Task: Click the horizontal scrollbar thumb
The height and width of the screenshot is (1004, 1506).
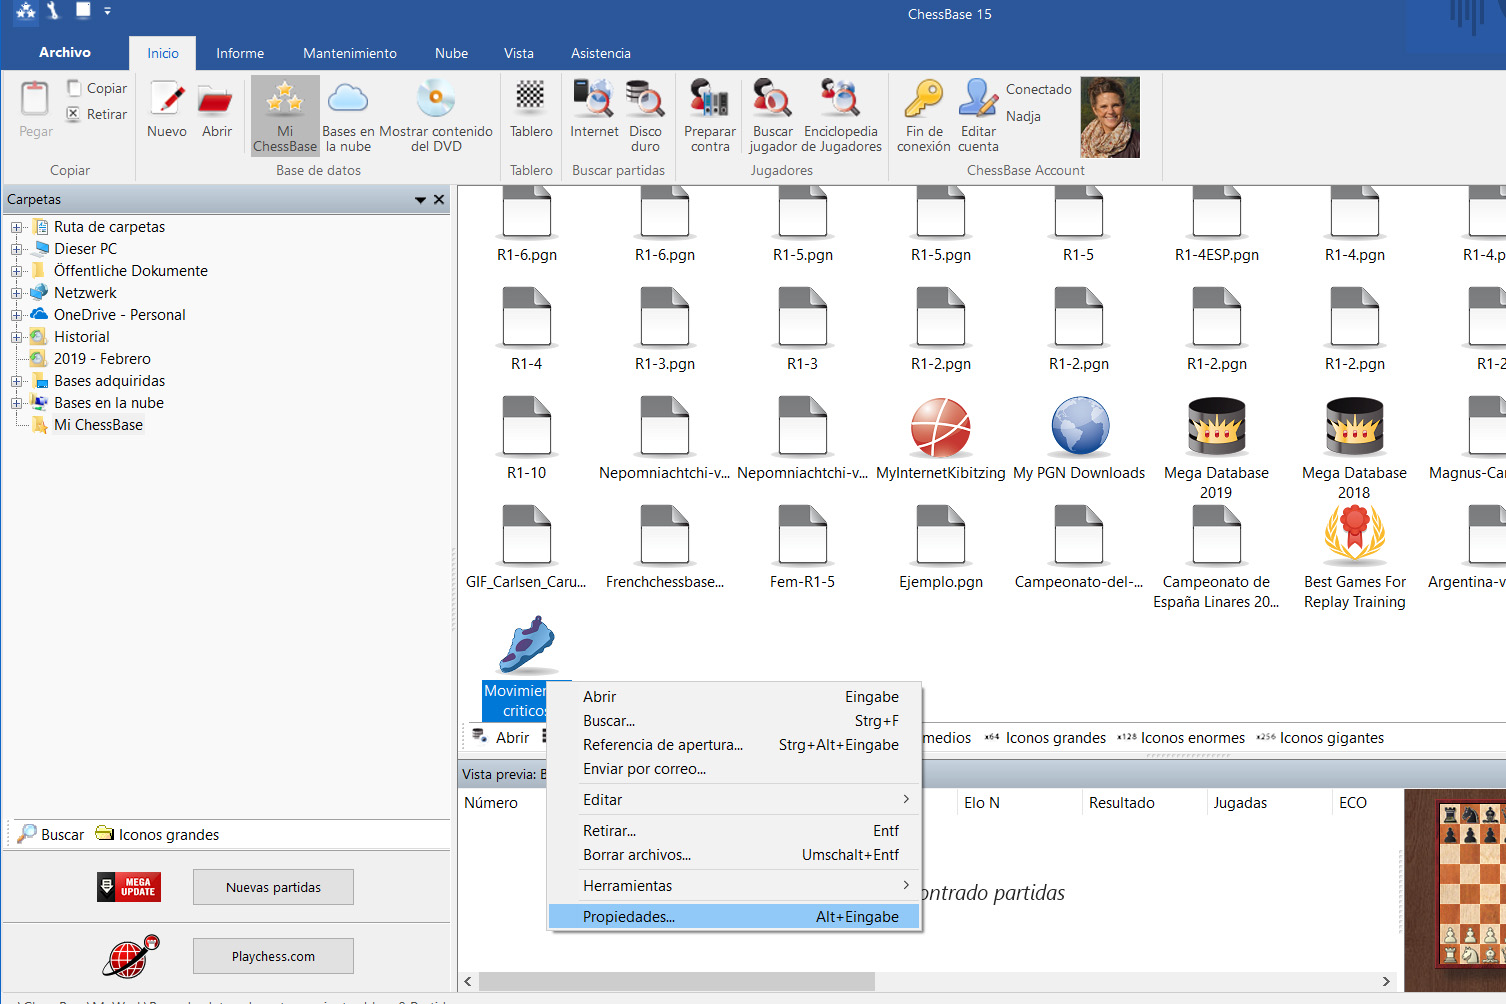Action: [676, 981]
